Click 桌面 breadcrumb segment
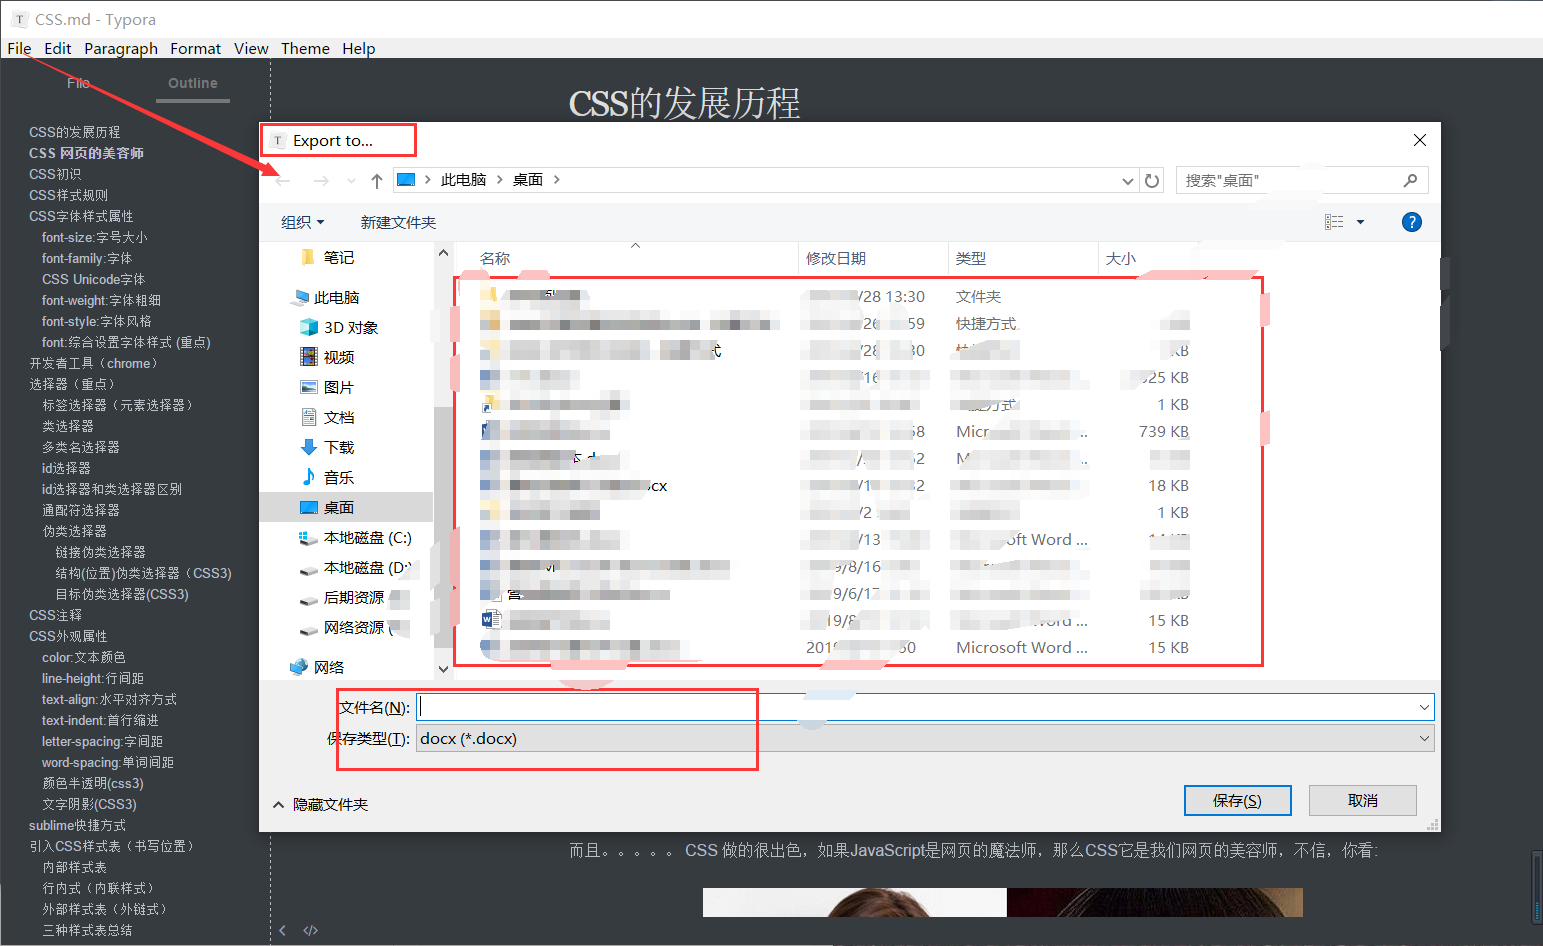The width and height of the screenshot is (1543, 946). pos(528,180)
